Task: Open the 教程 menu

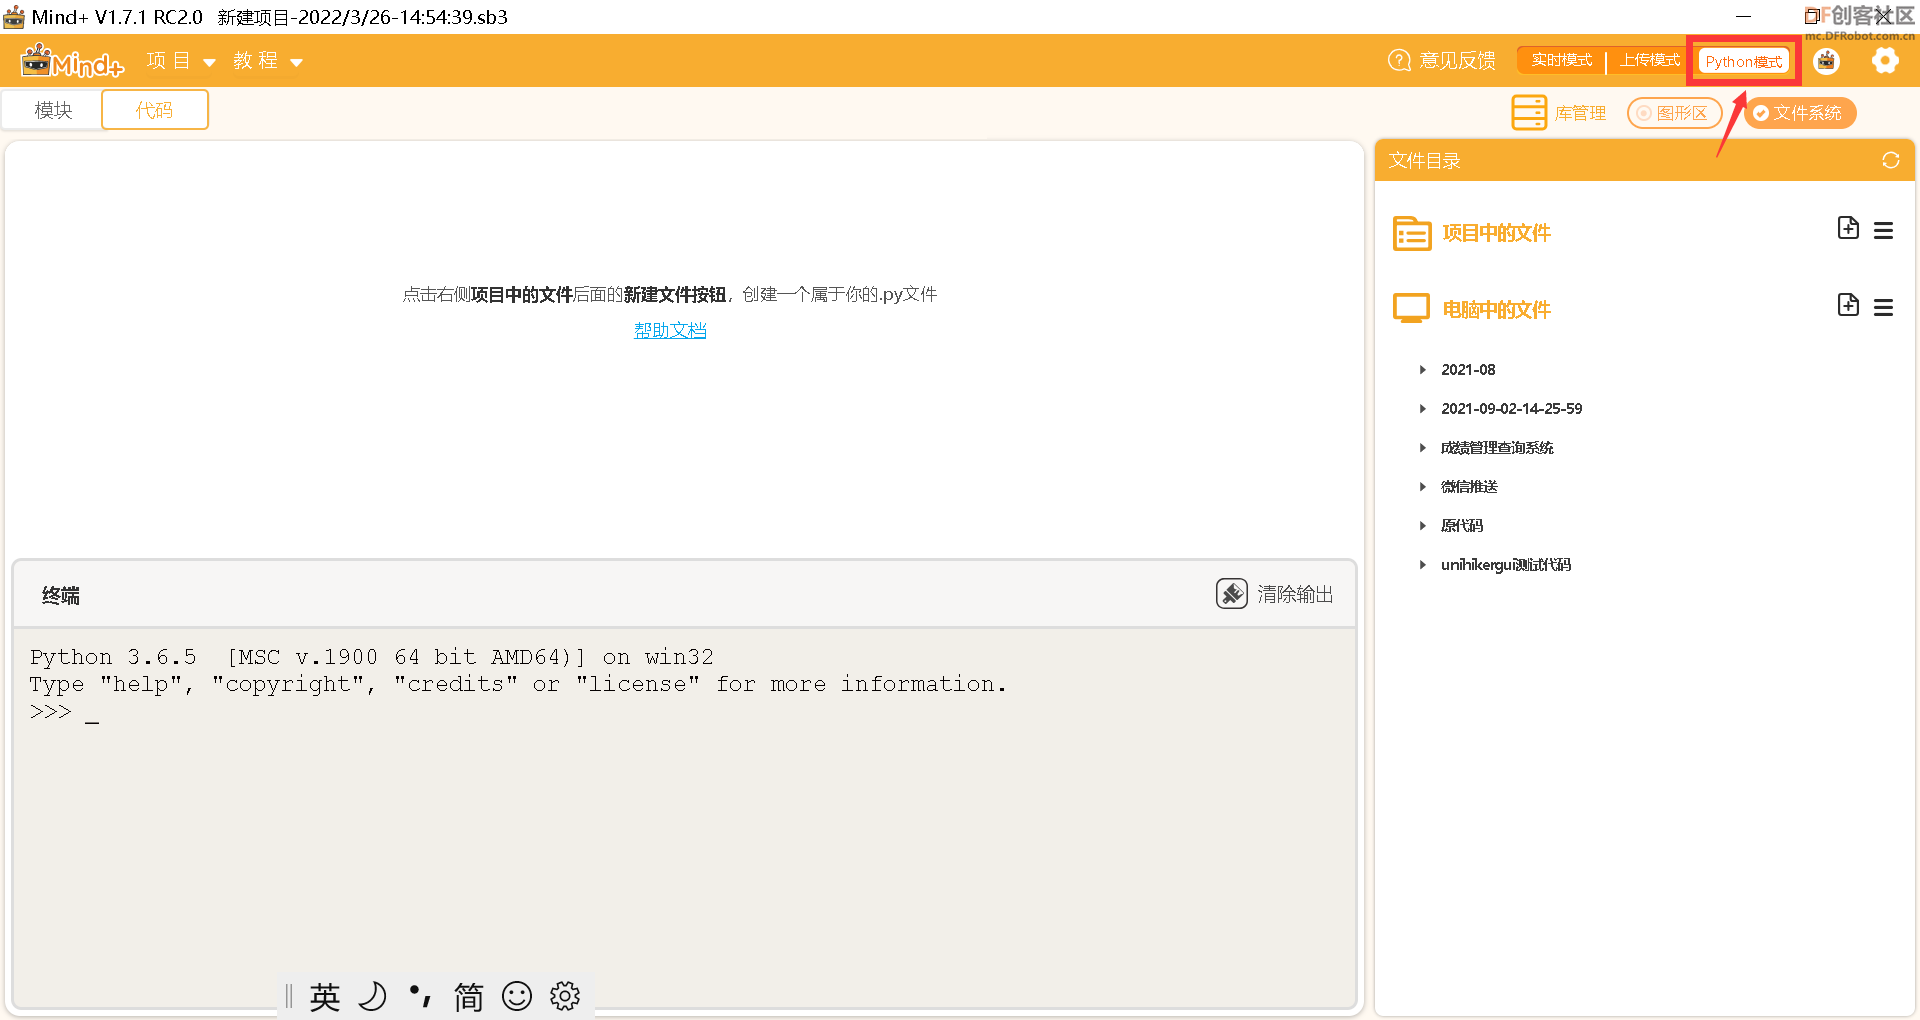Action: [256, 61]
